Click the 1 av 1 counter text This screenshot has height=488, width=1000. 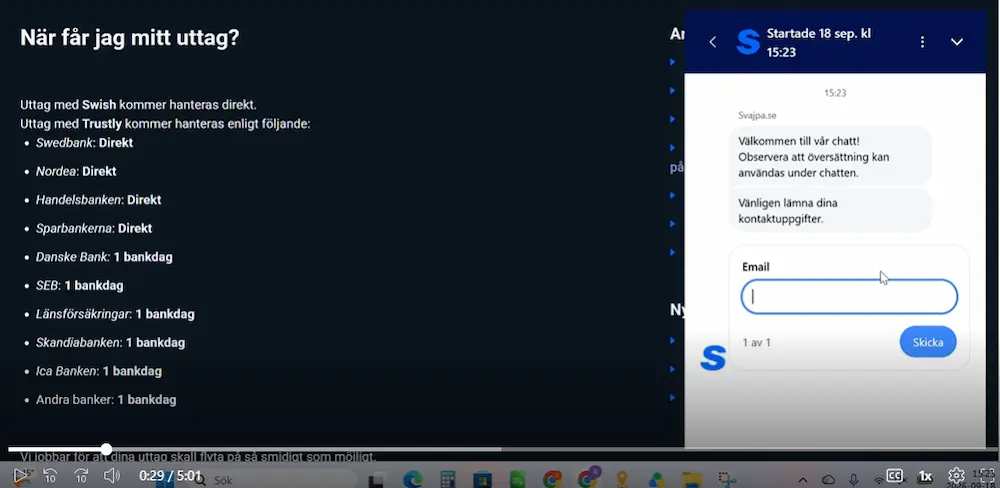pos(756,343)
